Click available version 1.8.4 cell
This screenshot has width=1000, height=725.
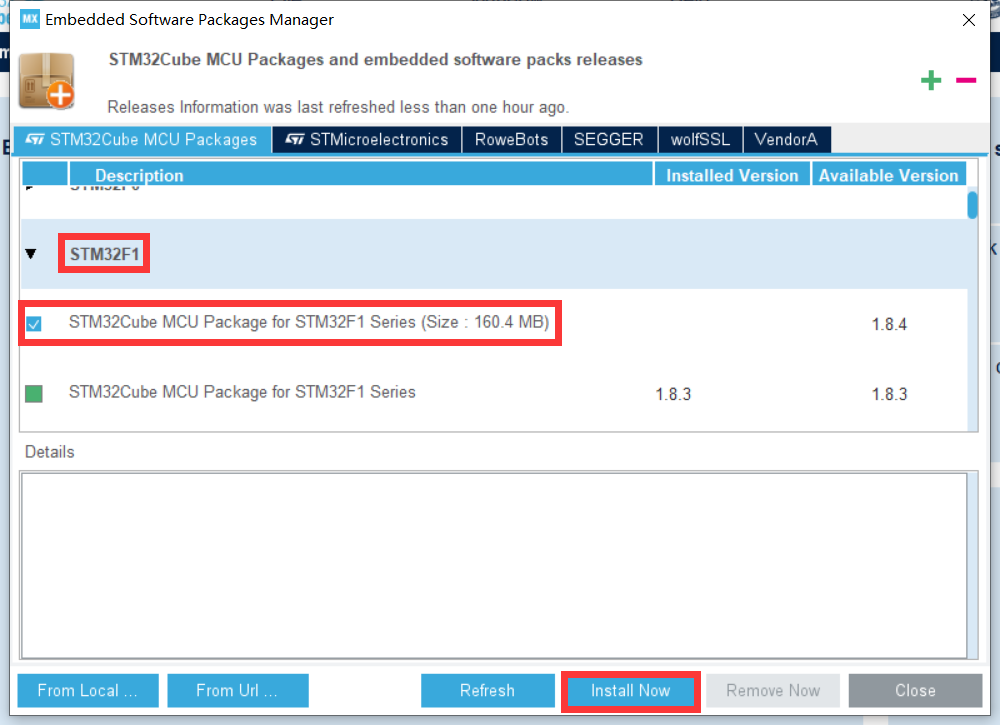point(889,325)
